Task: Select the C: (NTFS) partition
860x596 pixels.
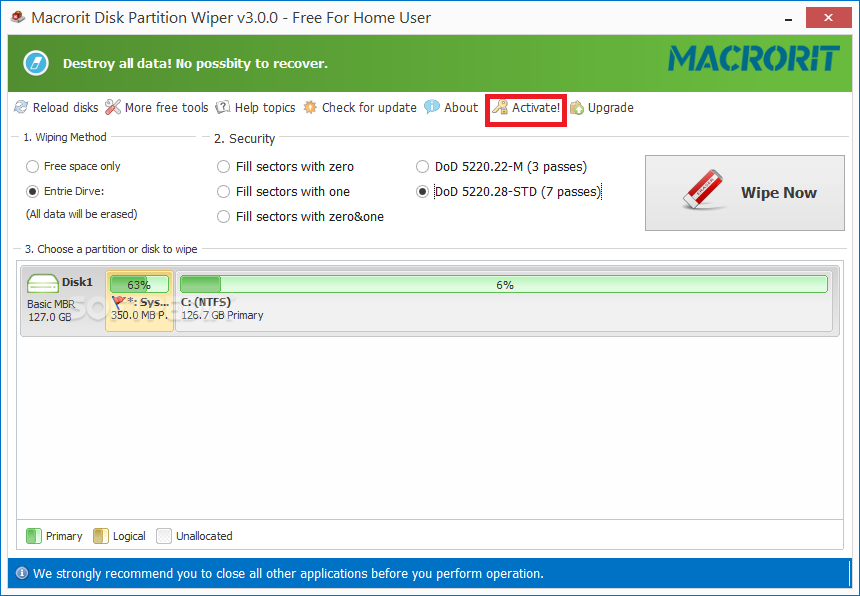Action: pos(503,300)
